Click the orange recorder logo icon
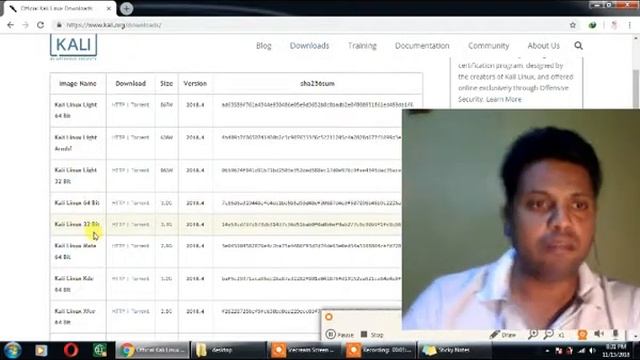This screenshot has height=360, width=640. [329, 317]
